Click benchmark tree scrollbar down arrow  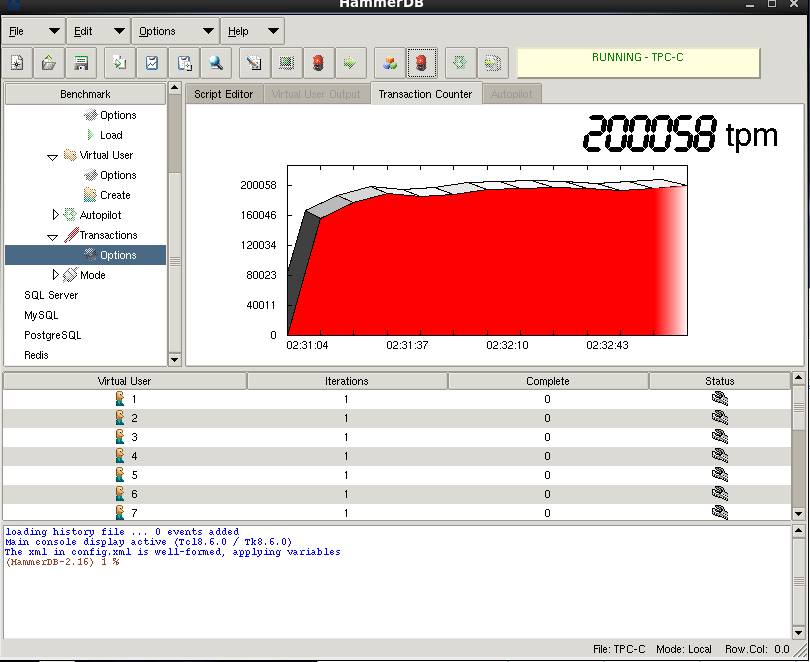tap(175, 359)
